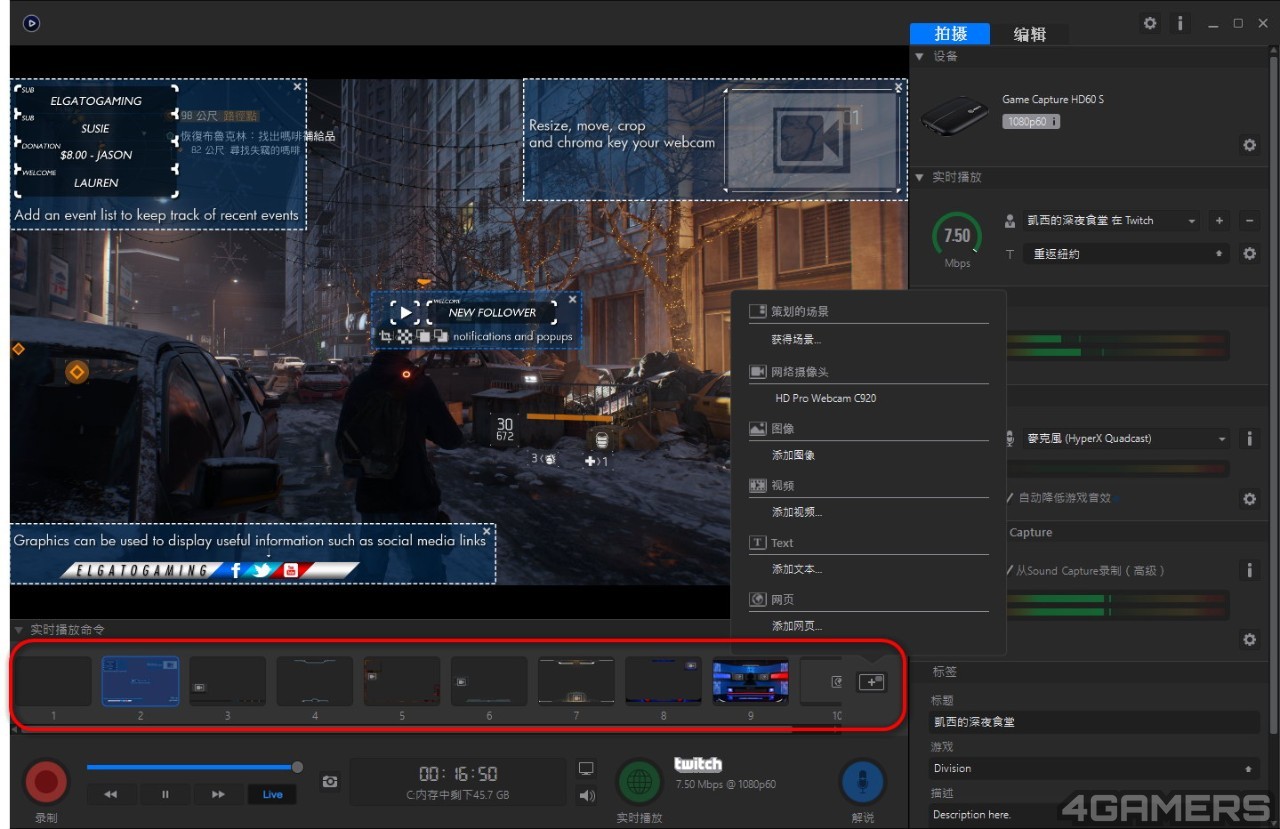Open the Division game dropdown

(x=1094, y=768)
